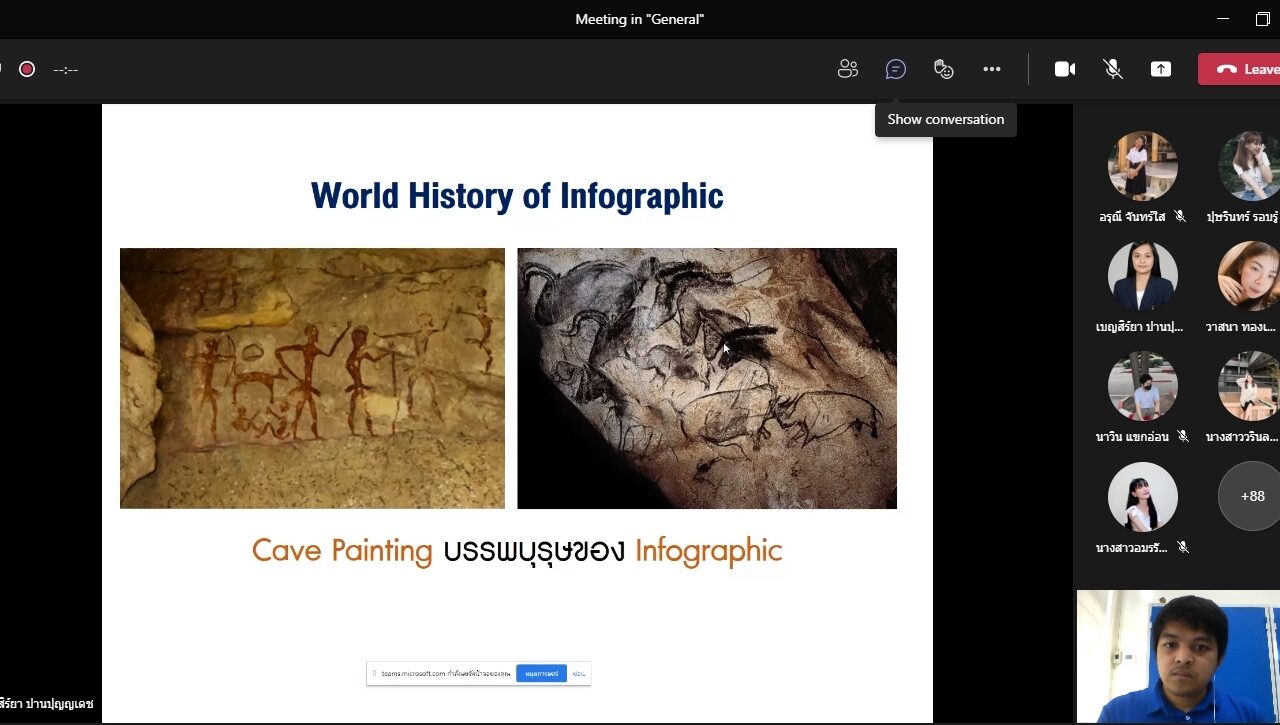
Task: Click the blue stop sharing button in banner
Action: [x=541, y=674]
